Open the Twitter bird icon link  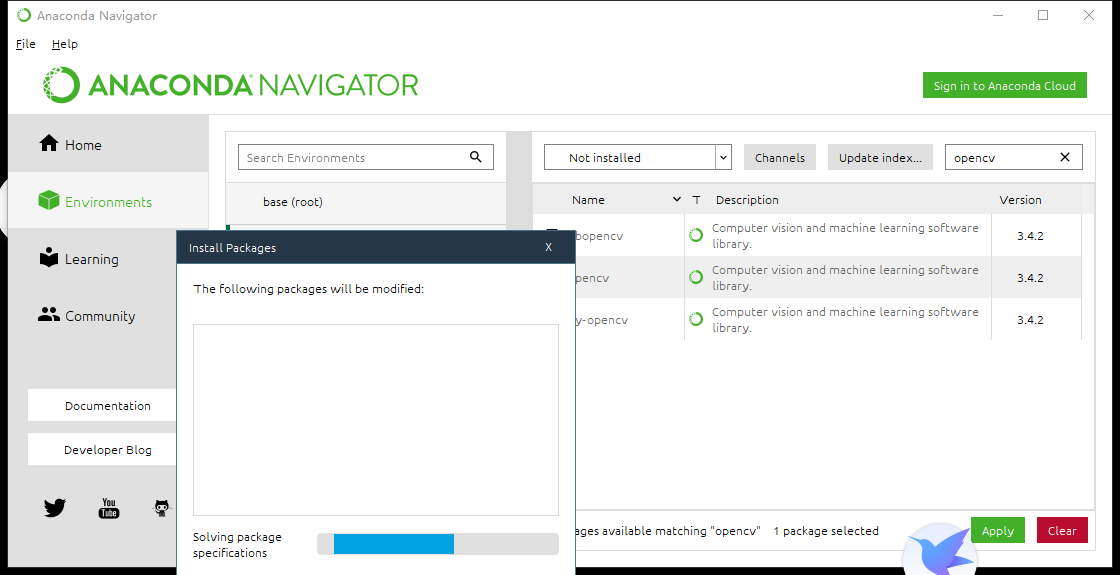click(55, 508)
